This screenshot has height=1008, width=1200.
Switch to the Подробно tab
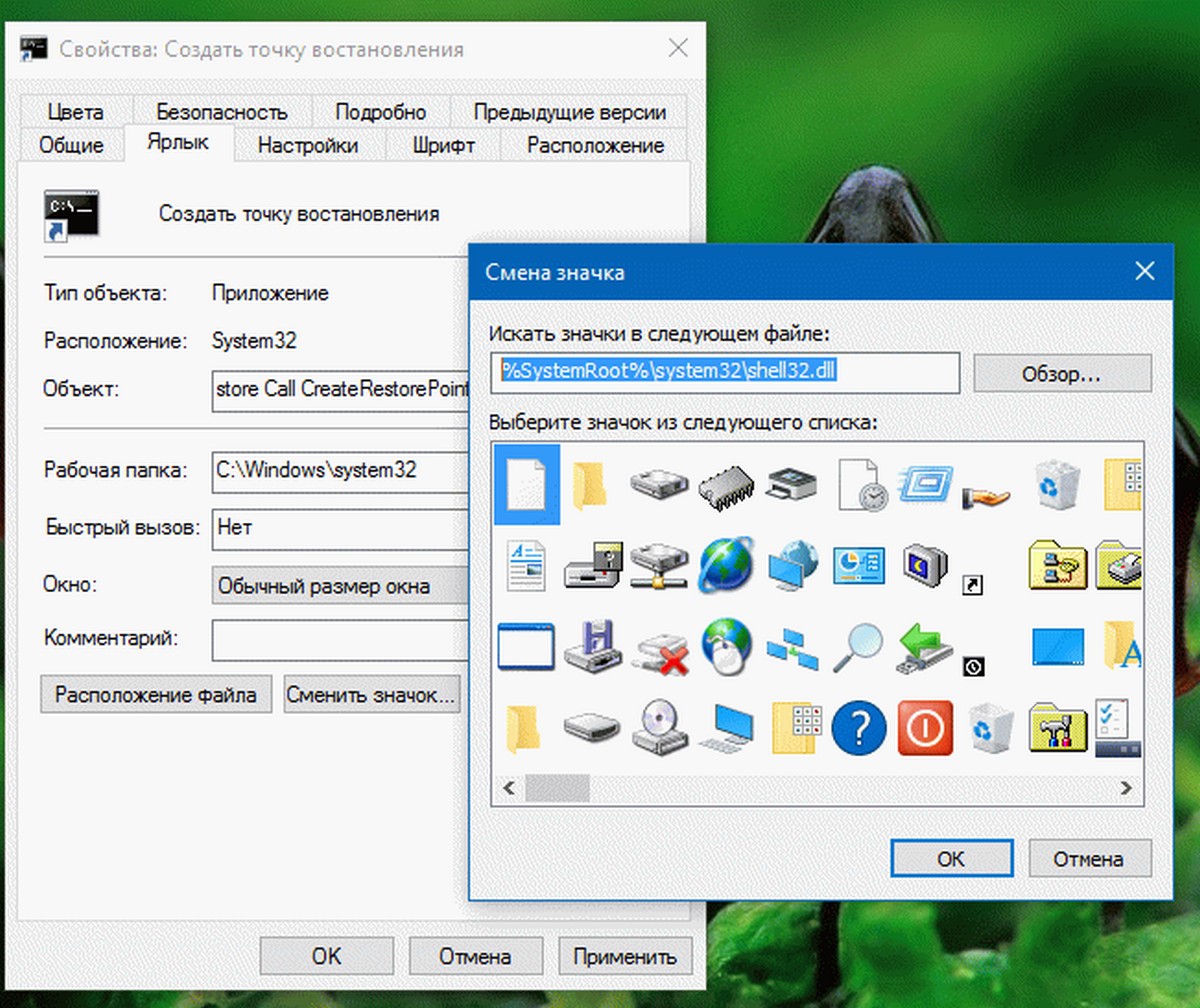click(380, 113)
